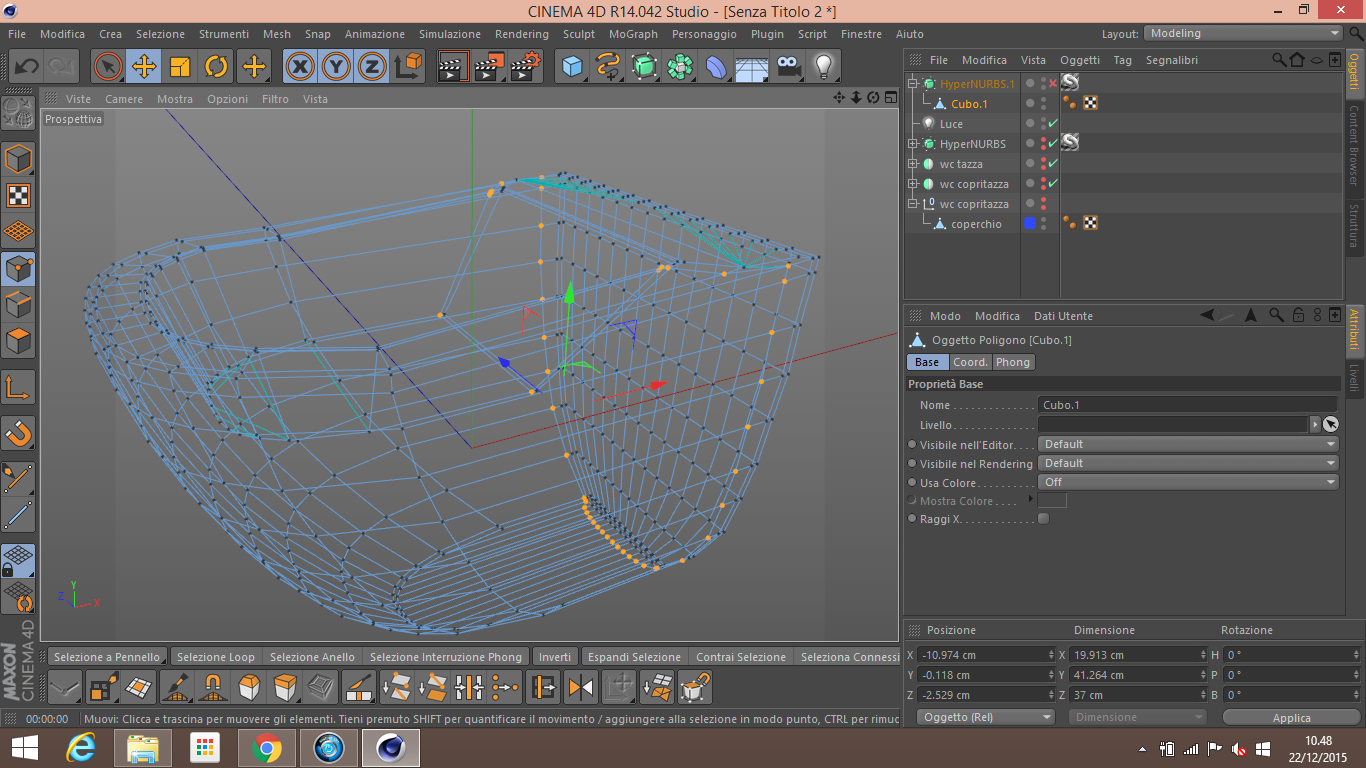
Task: Add a Camera object from toolbar
Action: 789,67
